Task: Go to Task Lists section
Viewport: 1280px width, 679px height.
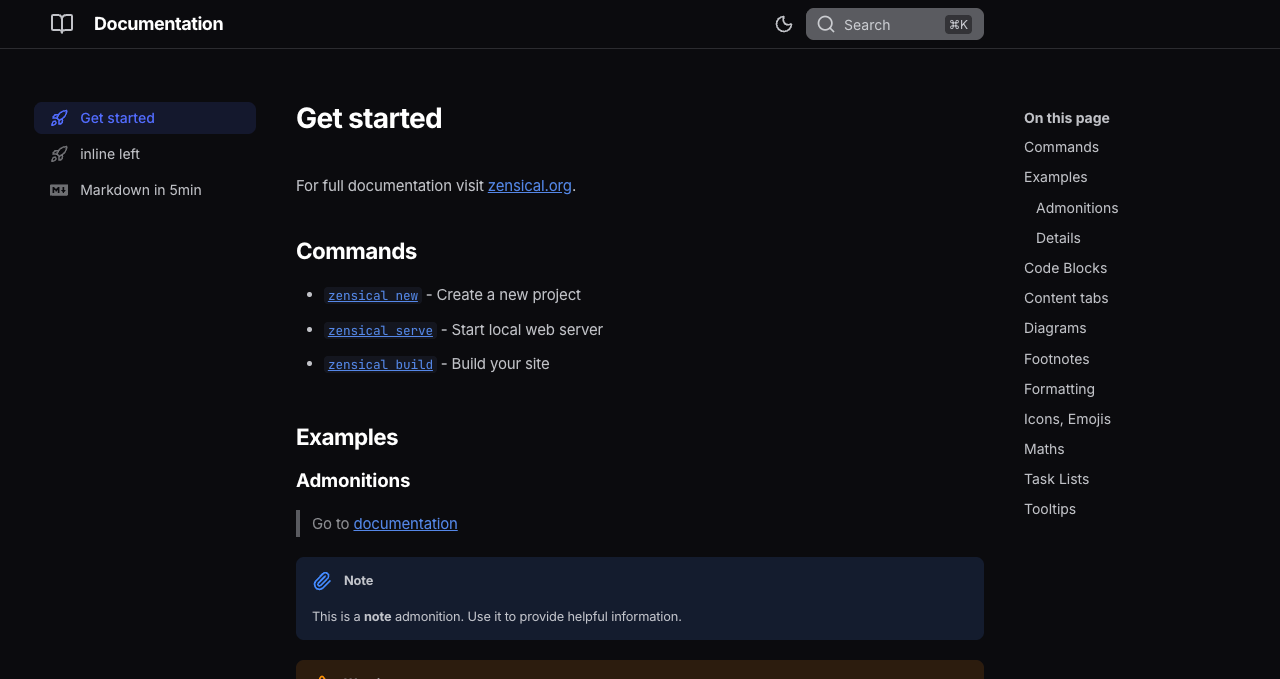Action: tap(1056, 479)
